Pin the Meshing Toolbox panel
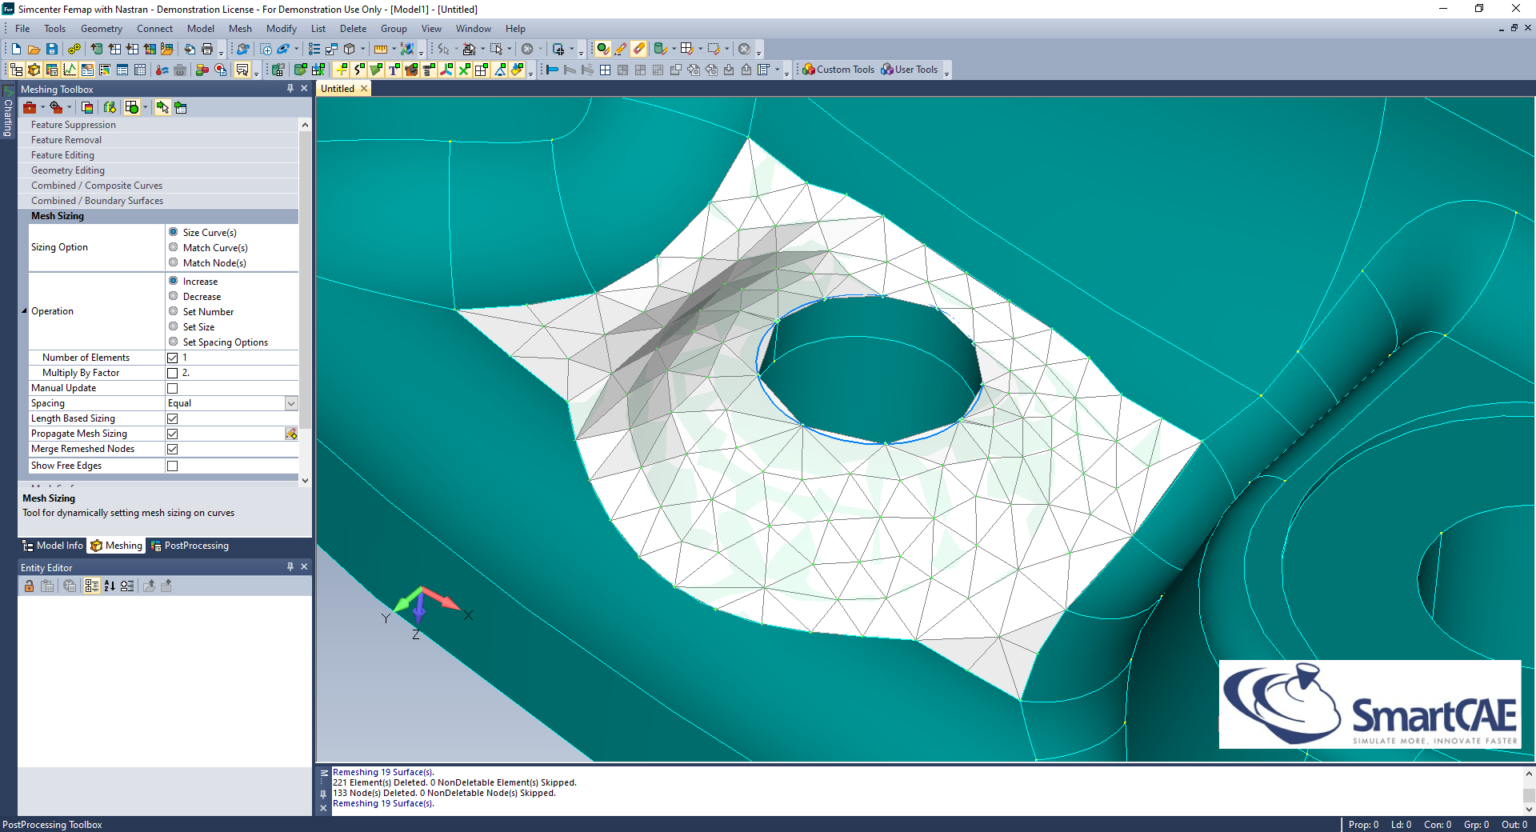 coord(290,89)
